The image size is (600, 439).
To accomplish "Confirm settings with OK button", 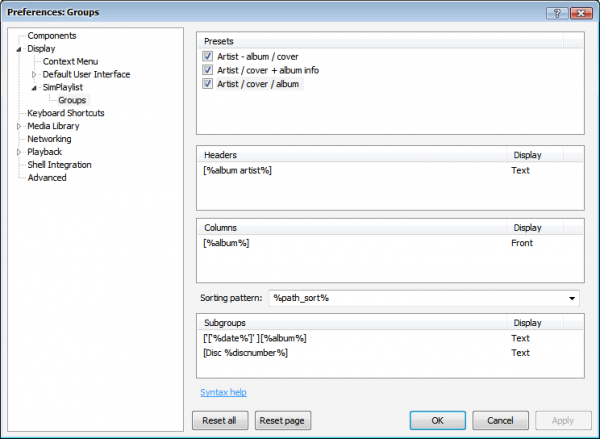I will pos(437,421).
